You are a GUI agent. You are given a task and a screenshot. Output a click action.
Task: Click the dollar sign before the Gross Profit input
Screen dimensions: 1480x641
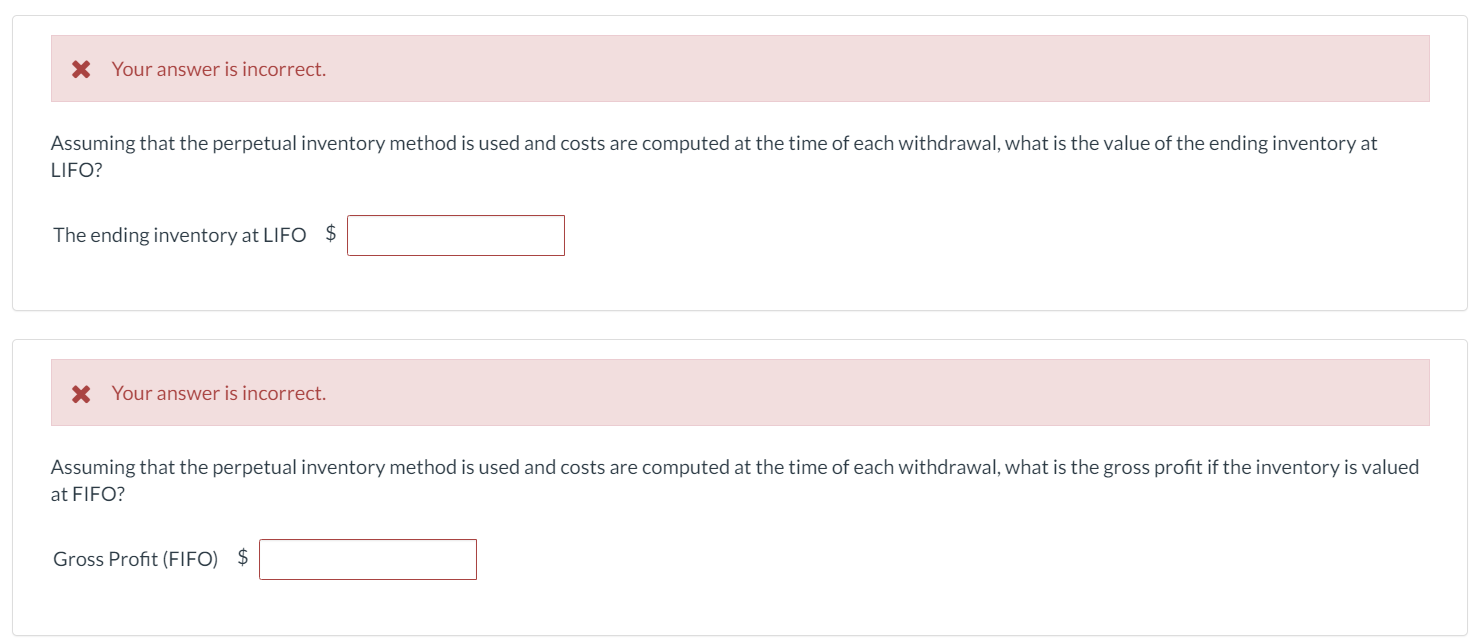(x=243, y=558)
